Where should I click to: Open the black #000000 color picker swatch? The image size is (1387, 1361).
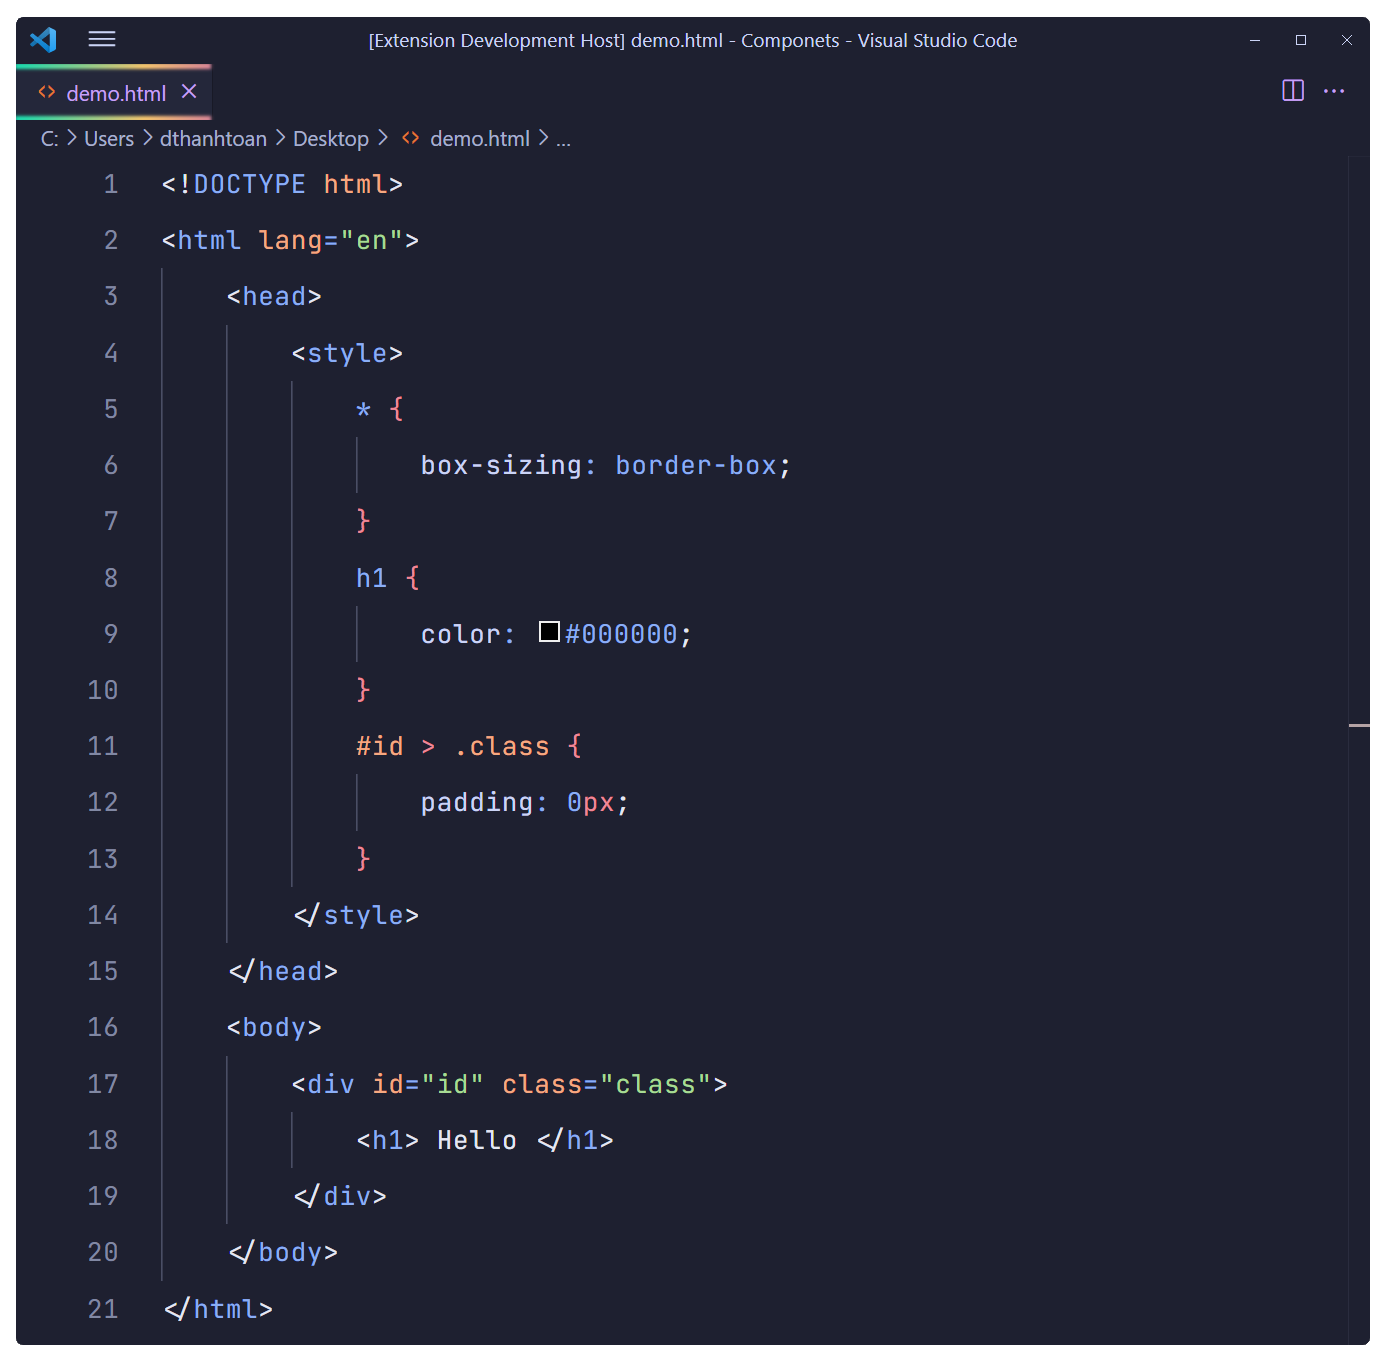click(549, 632)
